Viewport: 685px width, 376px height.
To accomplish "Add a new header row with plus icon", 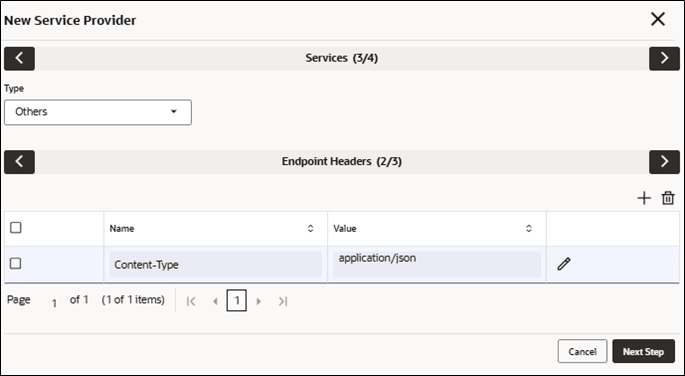I will (644, 198).
